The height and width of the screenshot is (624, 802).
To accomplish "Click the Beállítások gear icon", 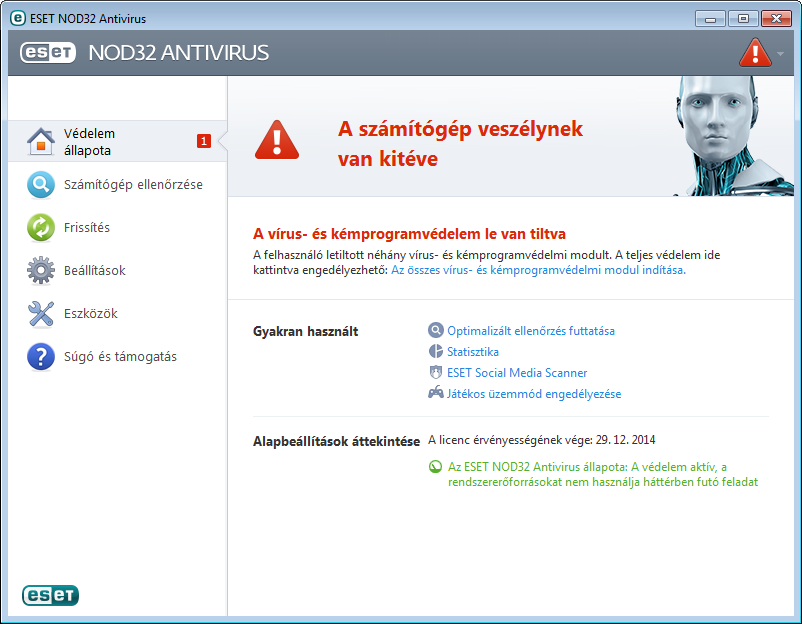I will pyautogui.click(x=41, y=270).
